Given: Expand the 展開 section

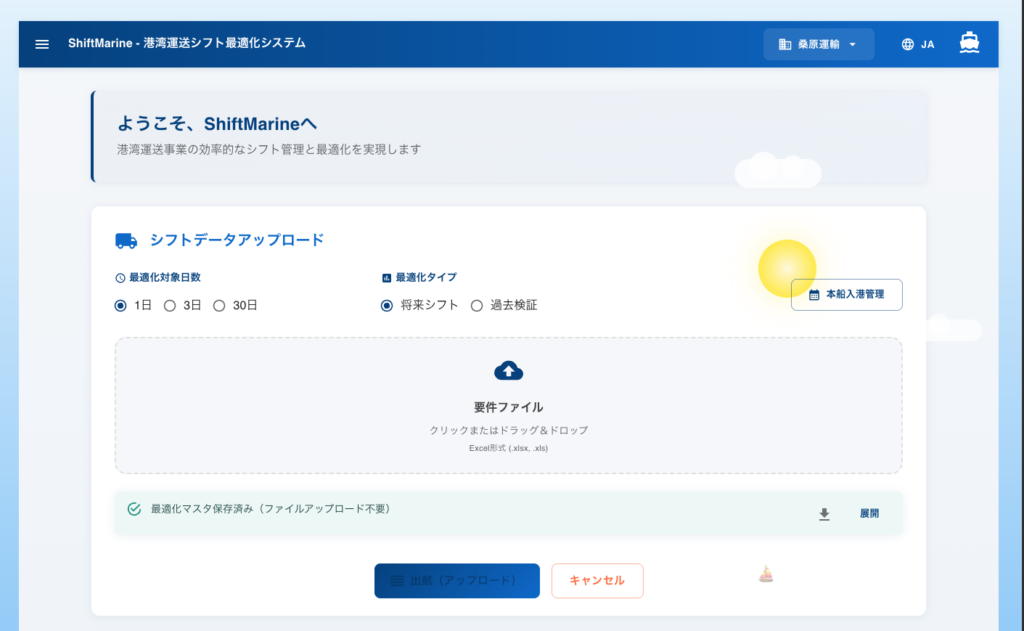Looking at the screenshot, I should [869, 513].
